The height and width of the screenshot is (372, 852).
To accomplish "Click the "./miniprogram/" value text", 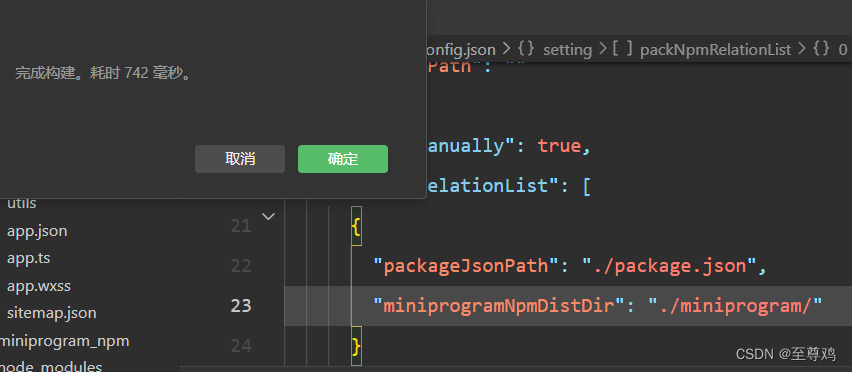I will click(x=736, y=306).
